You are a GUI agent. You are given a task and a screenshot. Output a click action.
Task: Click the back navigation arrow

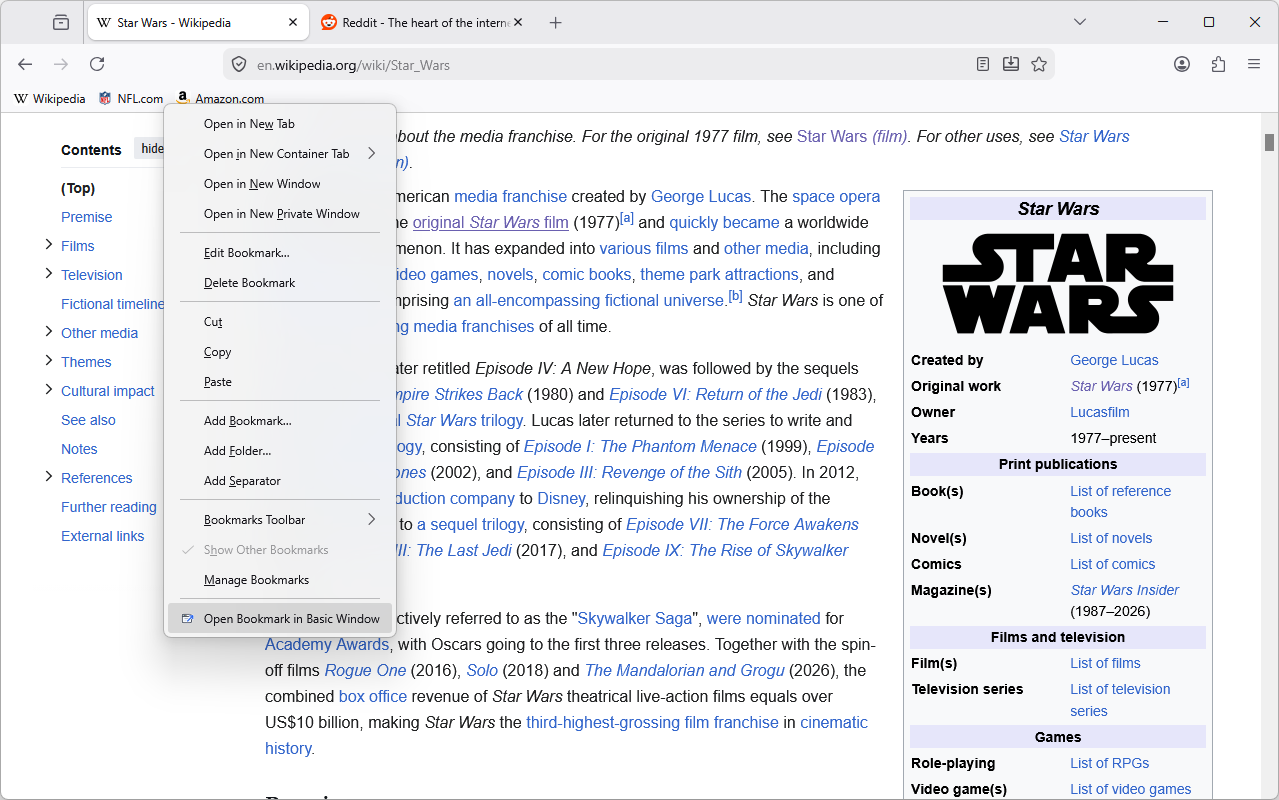[x=25, y=64]
